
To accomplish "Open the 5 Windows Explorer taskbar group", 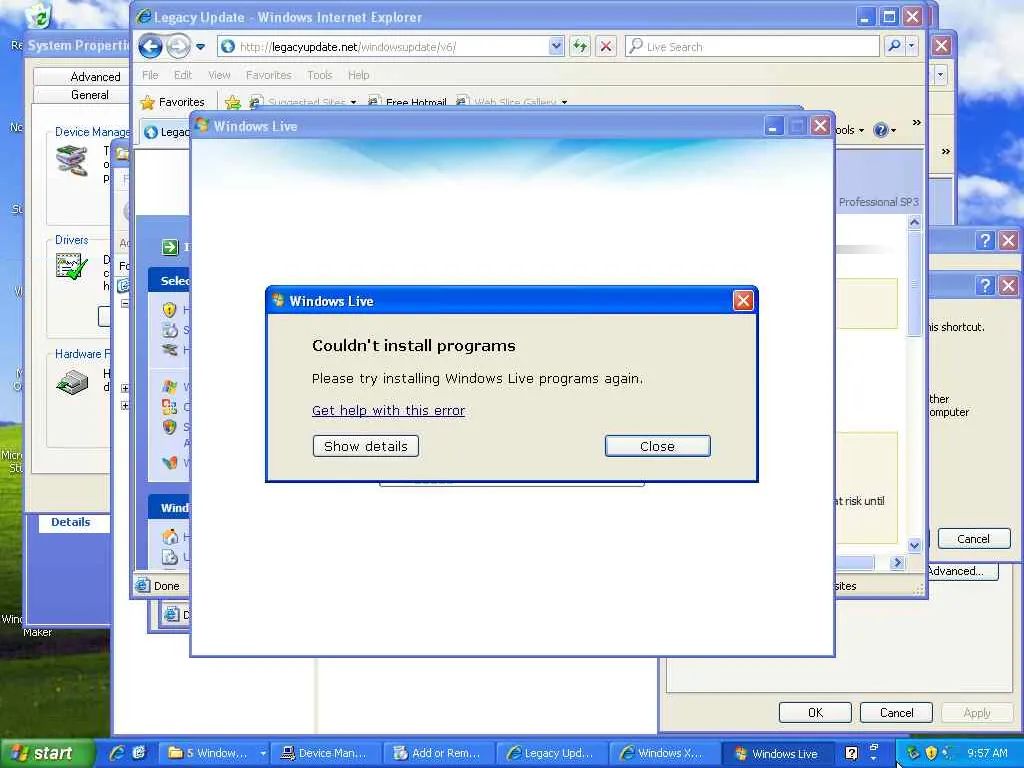I will pyautogui.click(x=216, y=753).
